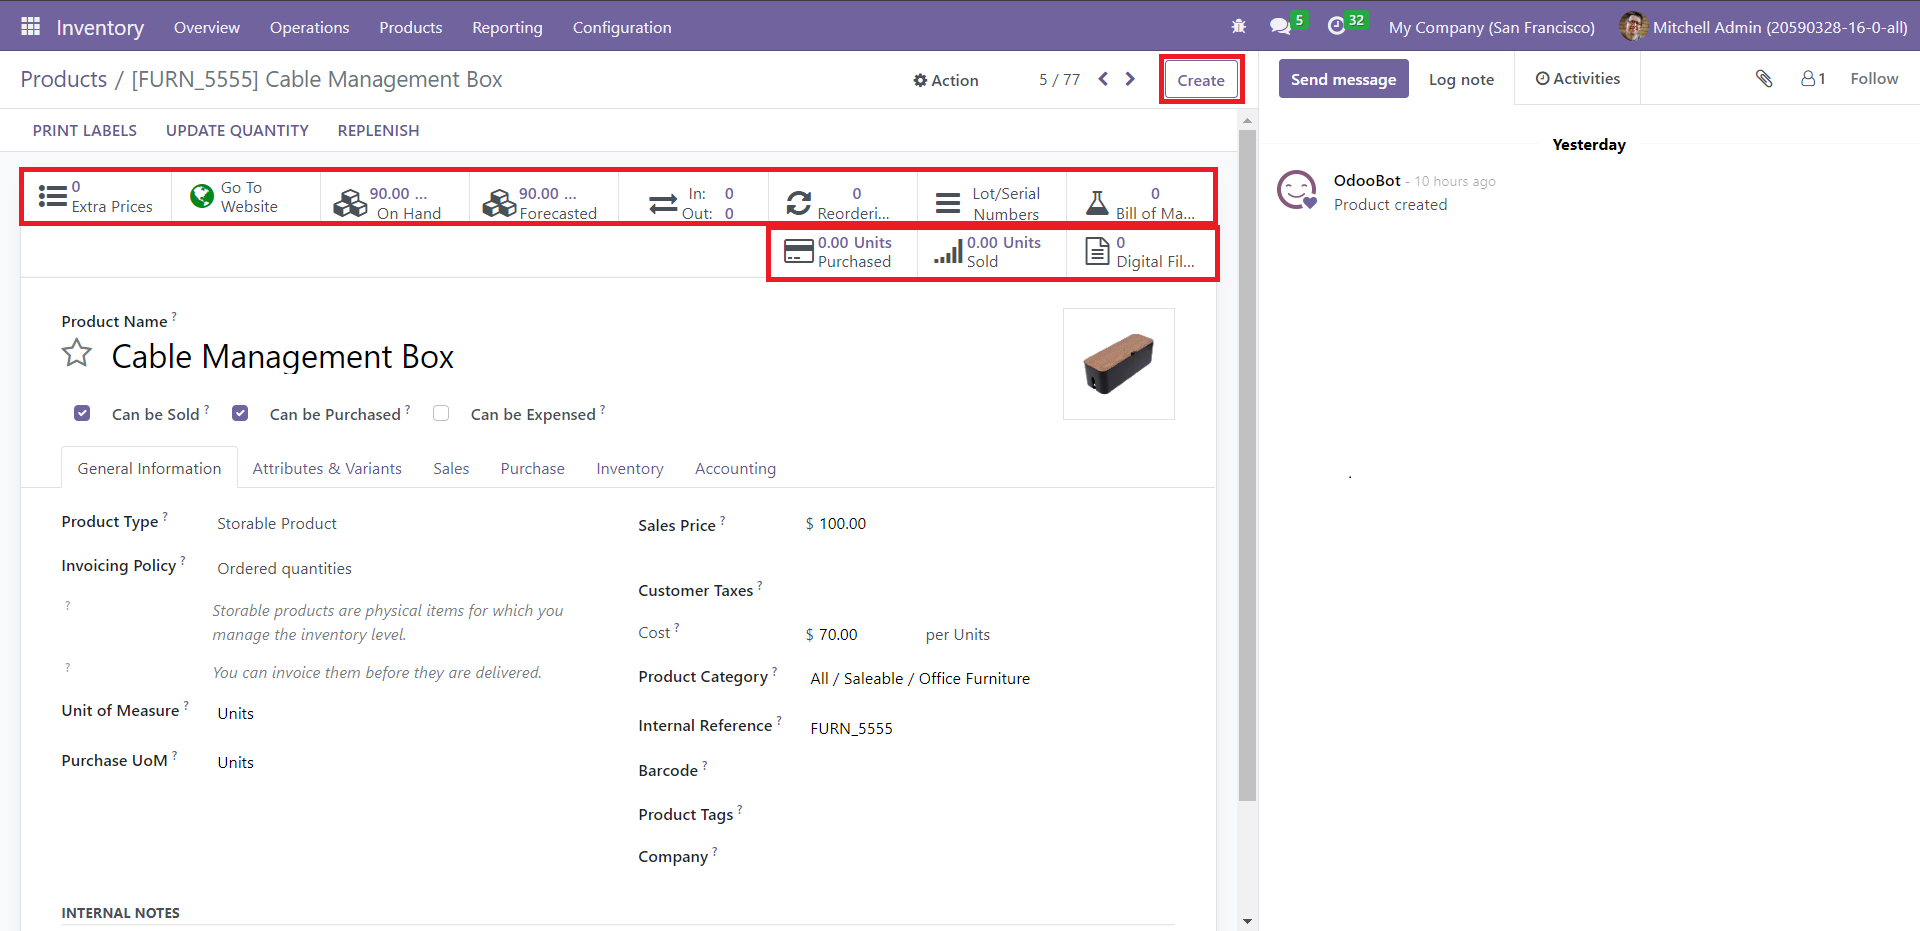
Task: Switch to Accounting tab
Action: tap(735, 468)
